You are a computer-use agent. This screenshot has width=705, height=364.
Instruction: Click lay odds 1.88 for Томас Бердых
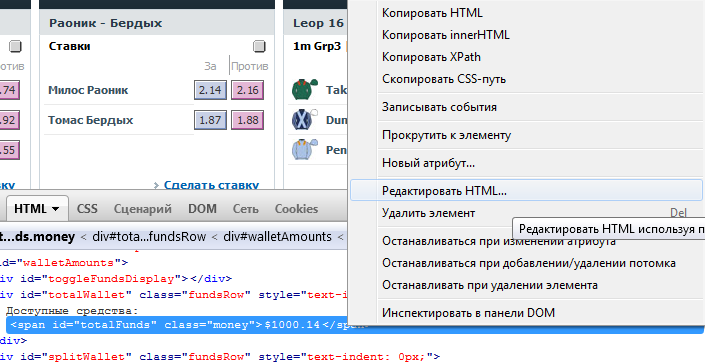(x=247, y=120)
